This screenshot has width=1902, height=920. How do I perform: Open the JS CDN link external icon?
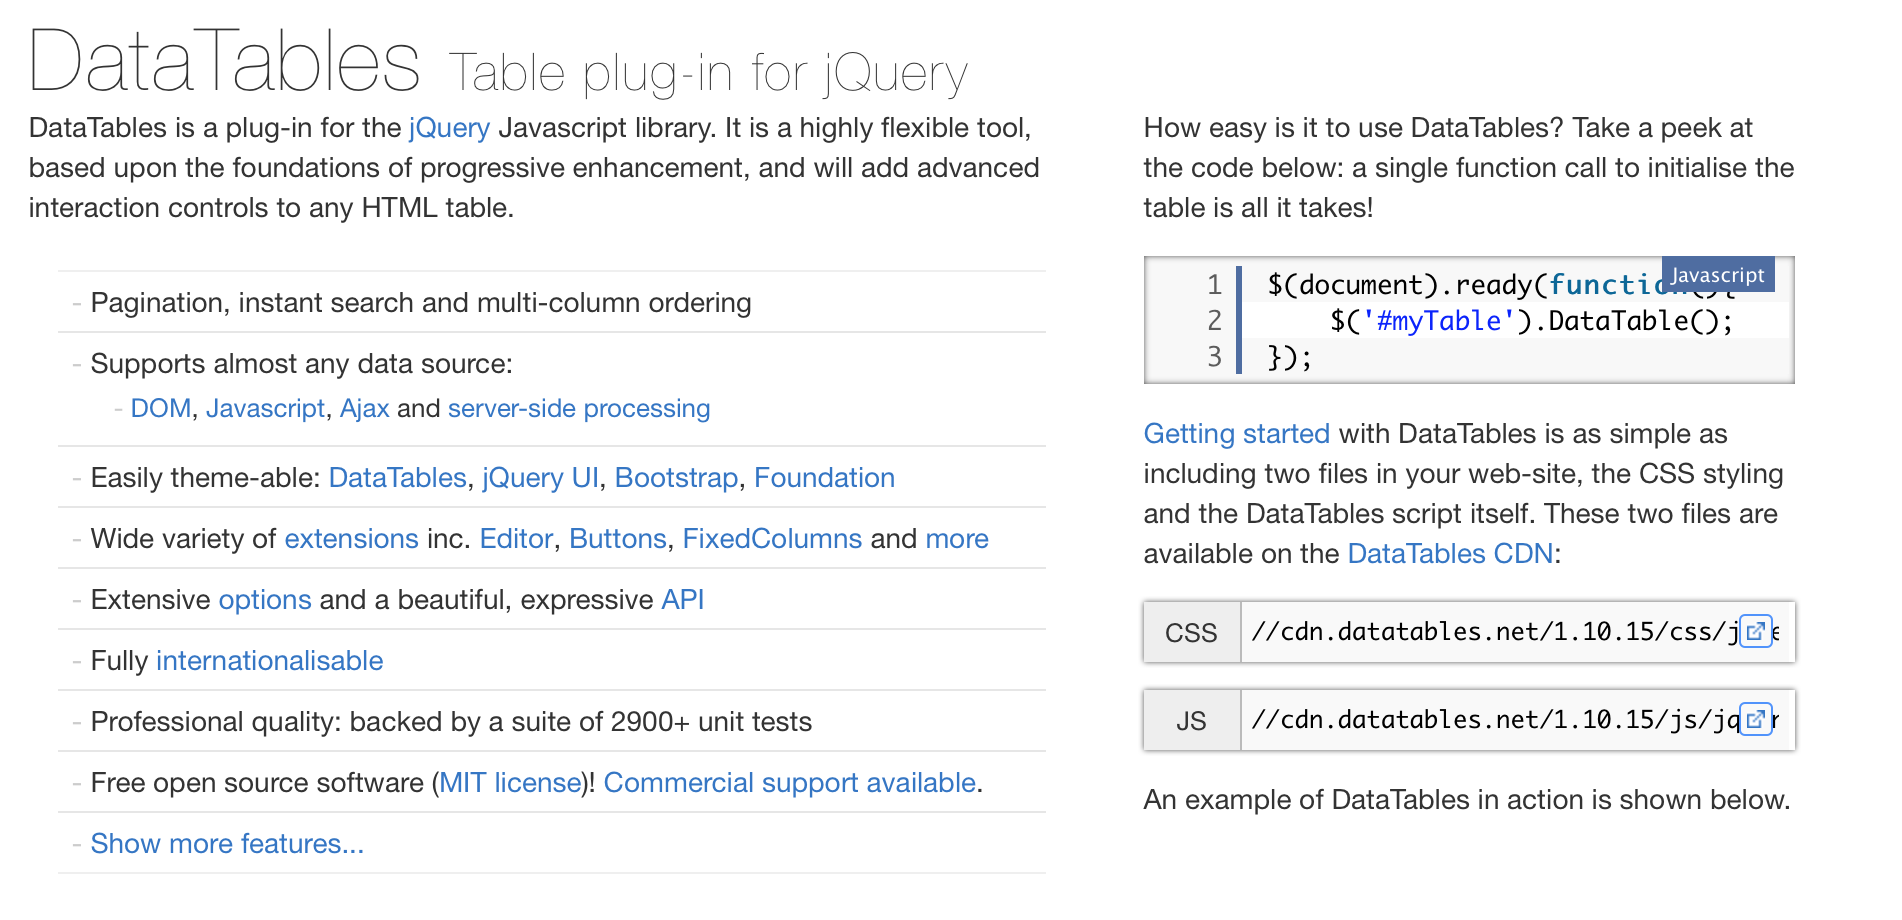click(1755, 720)
